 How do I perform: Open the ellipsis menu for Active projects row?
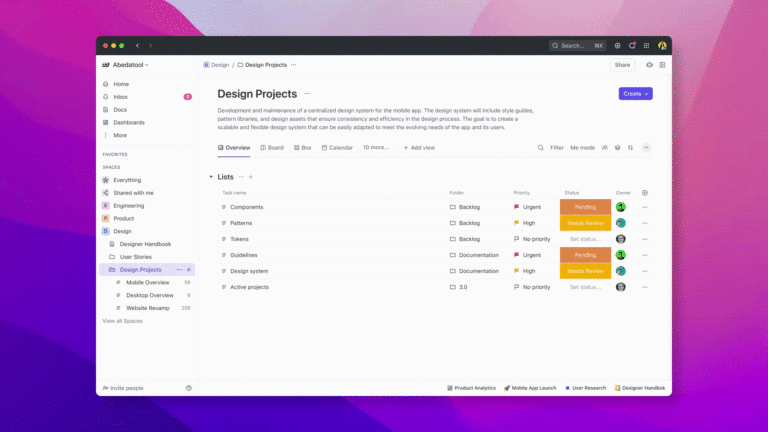pos(645,287)
